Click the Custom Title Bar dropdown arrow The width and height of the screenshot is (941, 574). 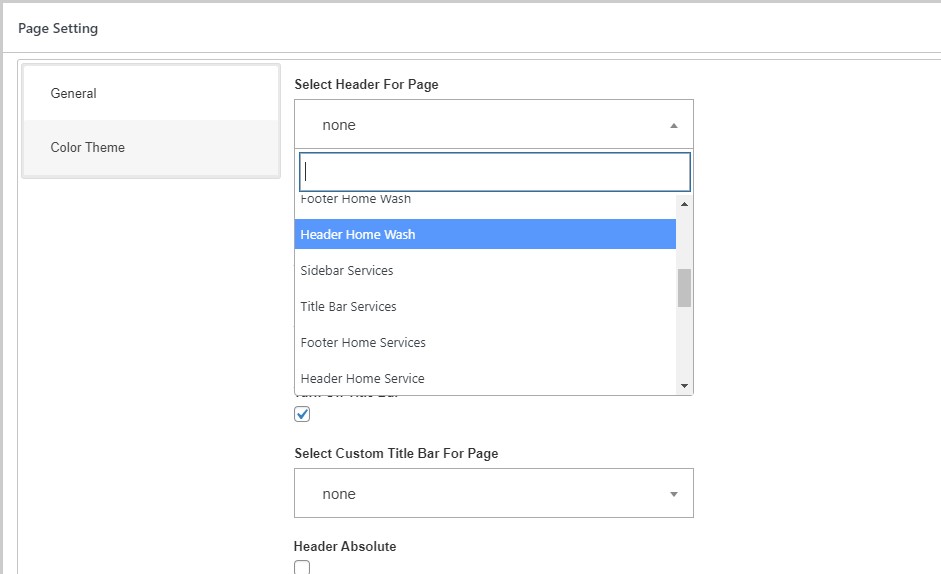click(x=673, y=494)
